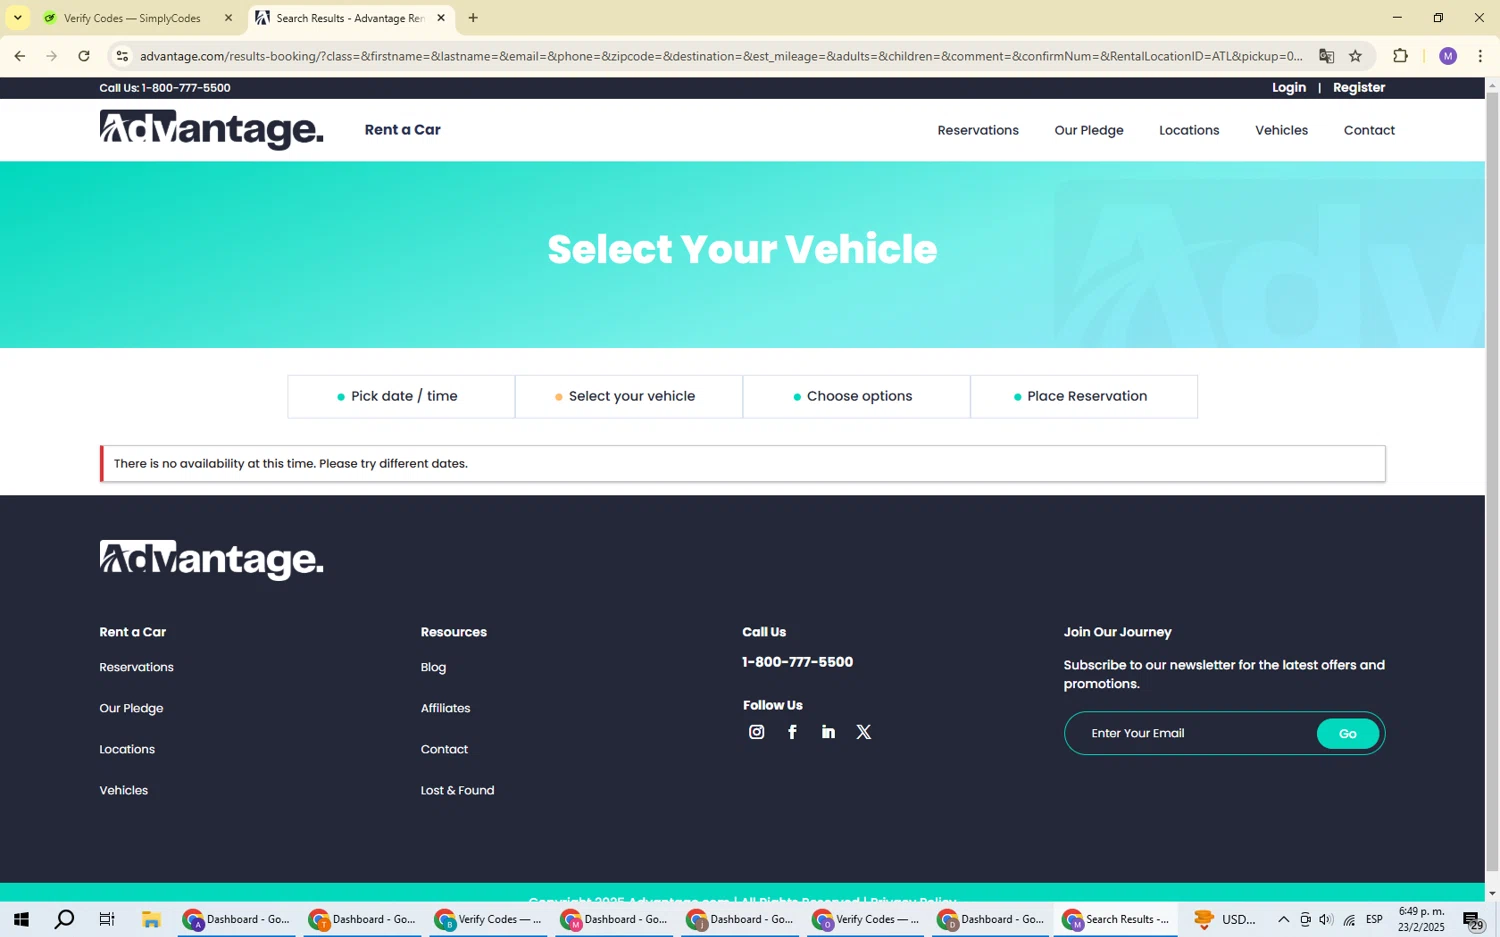Go to Choose options step
1500x937 pixels.
coord(856,396)
